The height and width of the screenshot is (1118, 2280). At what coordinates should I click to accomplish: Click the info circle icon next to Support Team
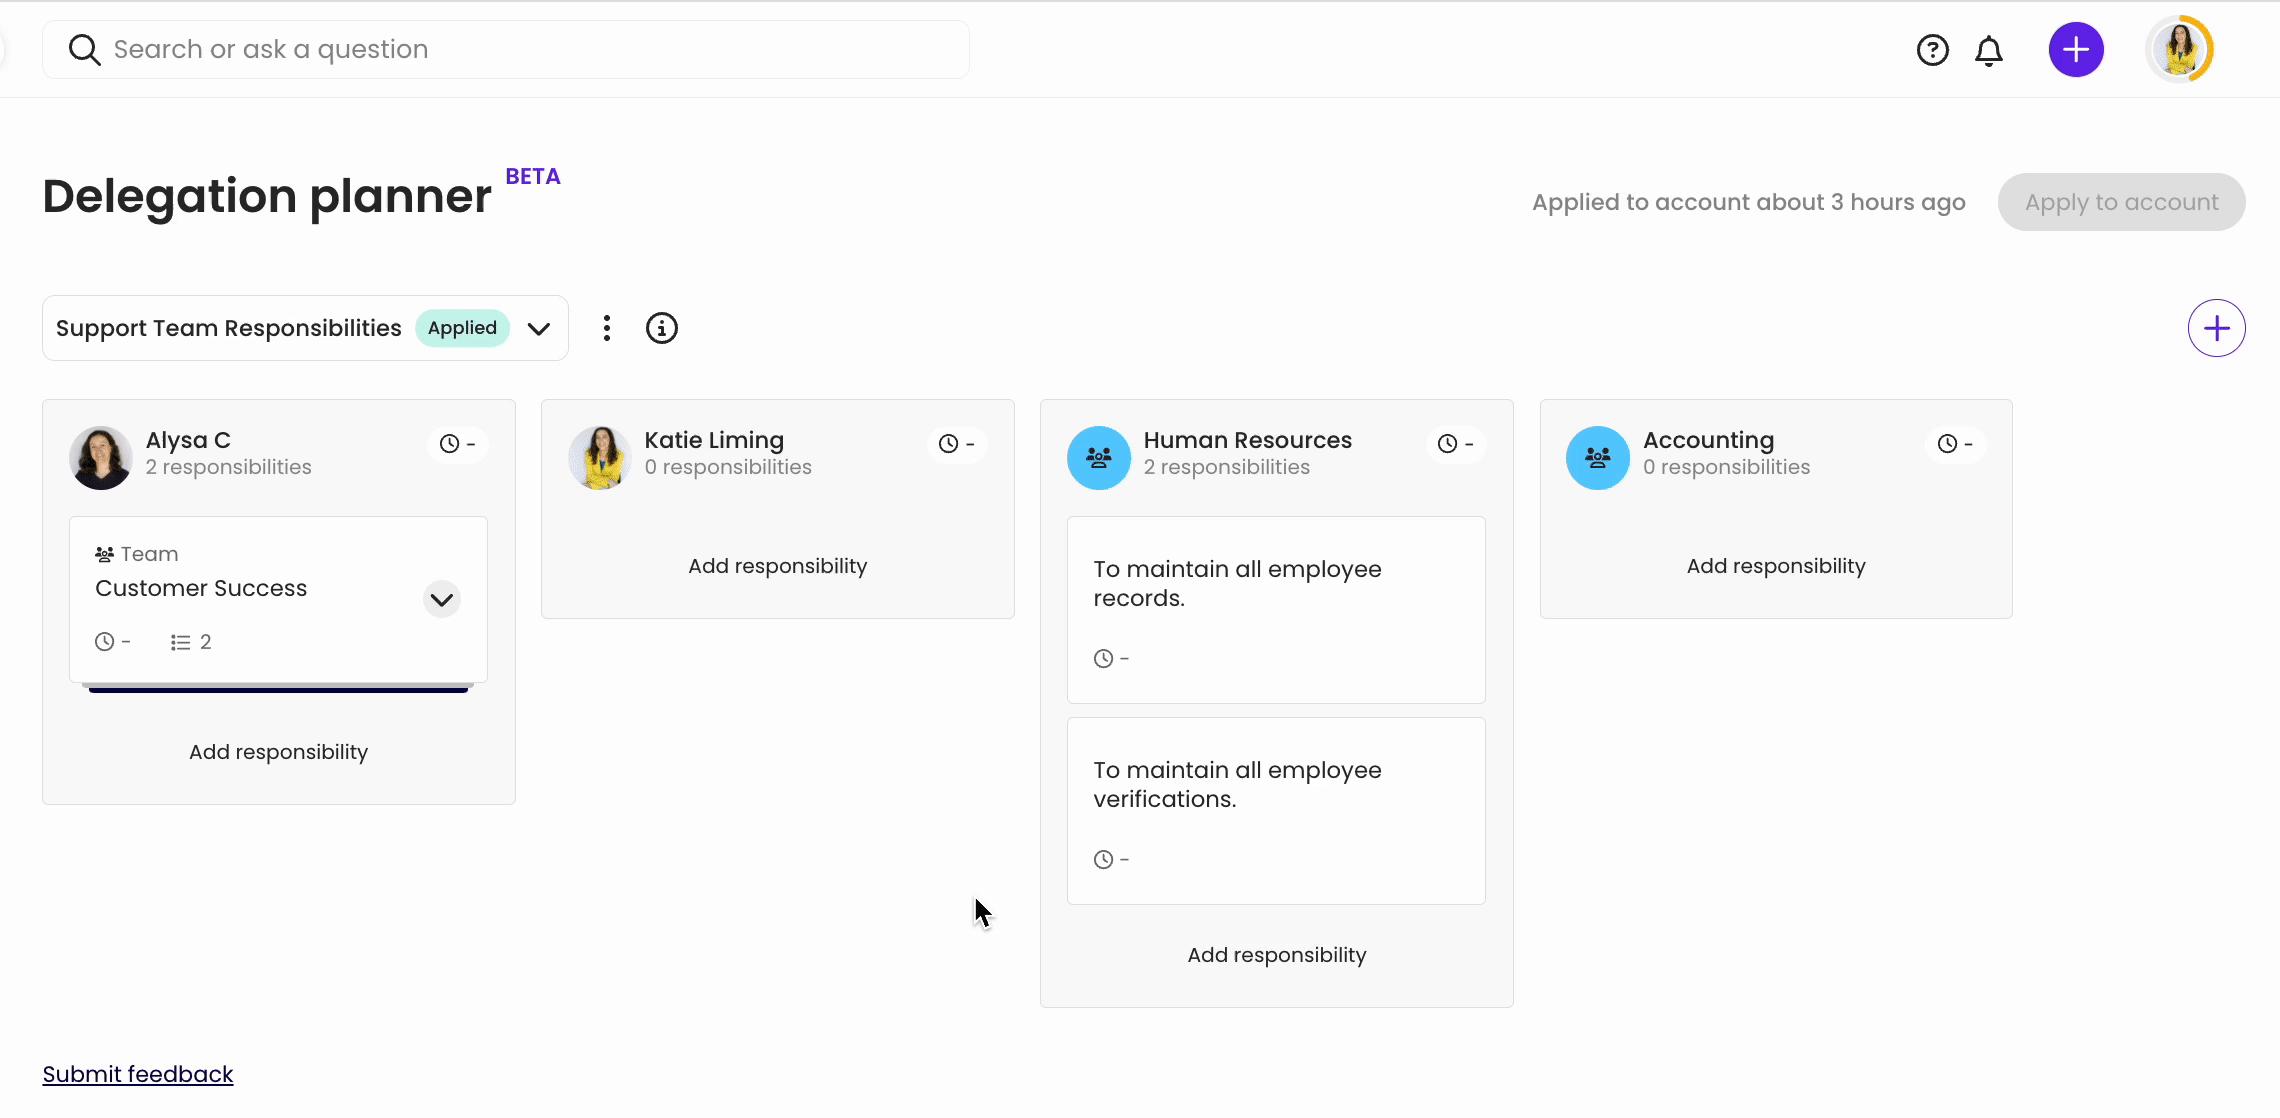click(662, 327)
